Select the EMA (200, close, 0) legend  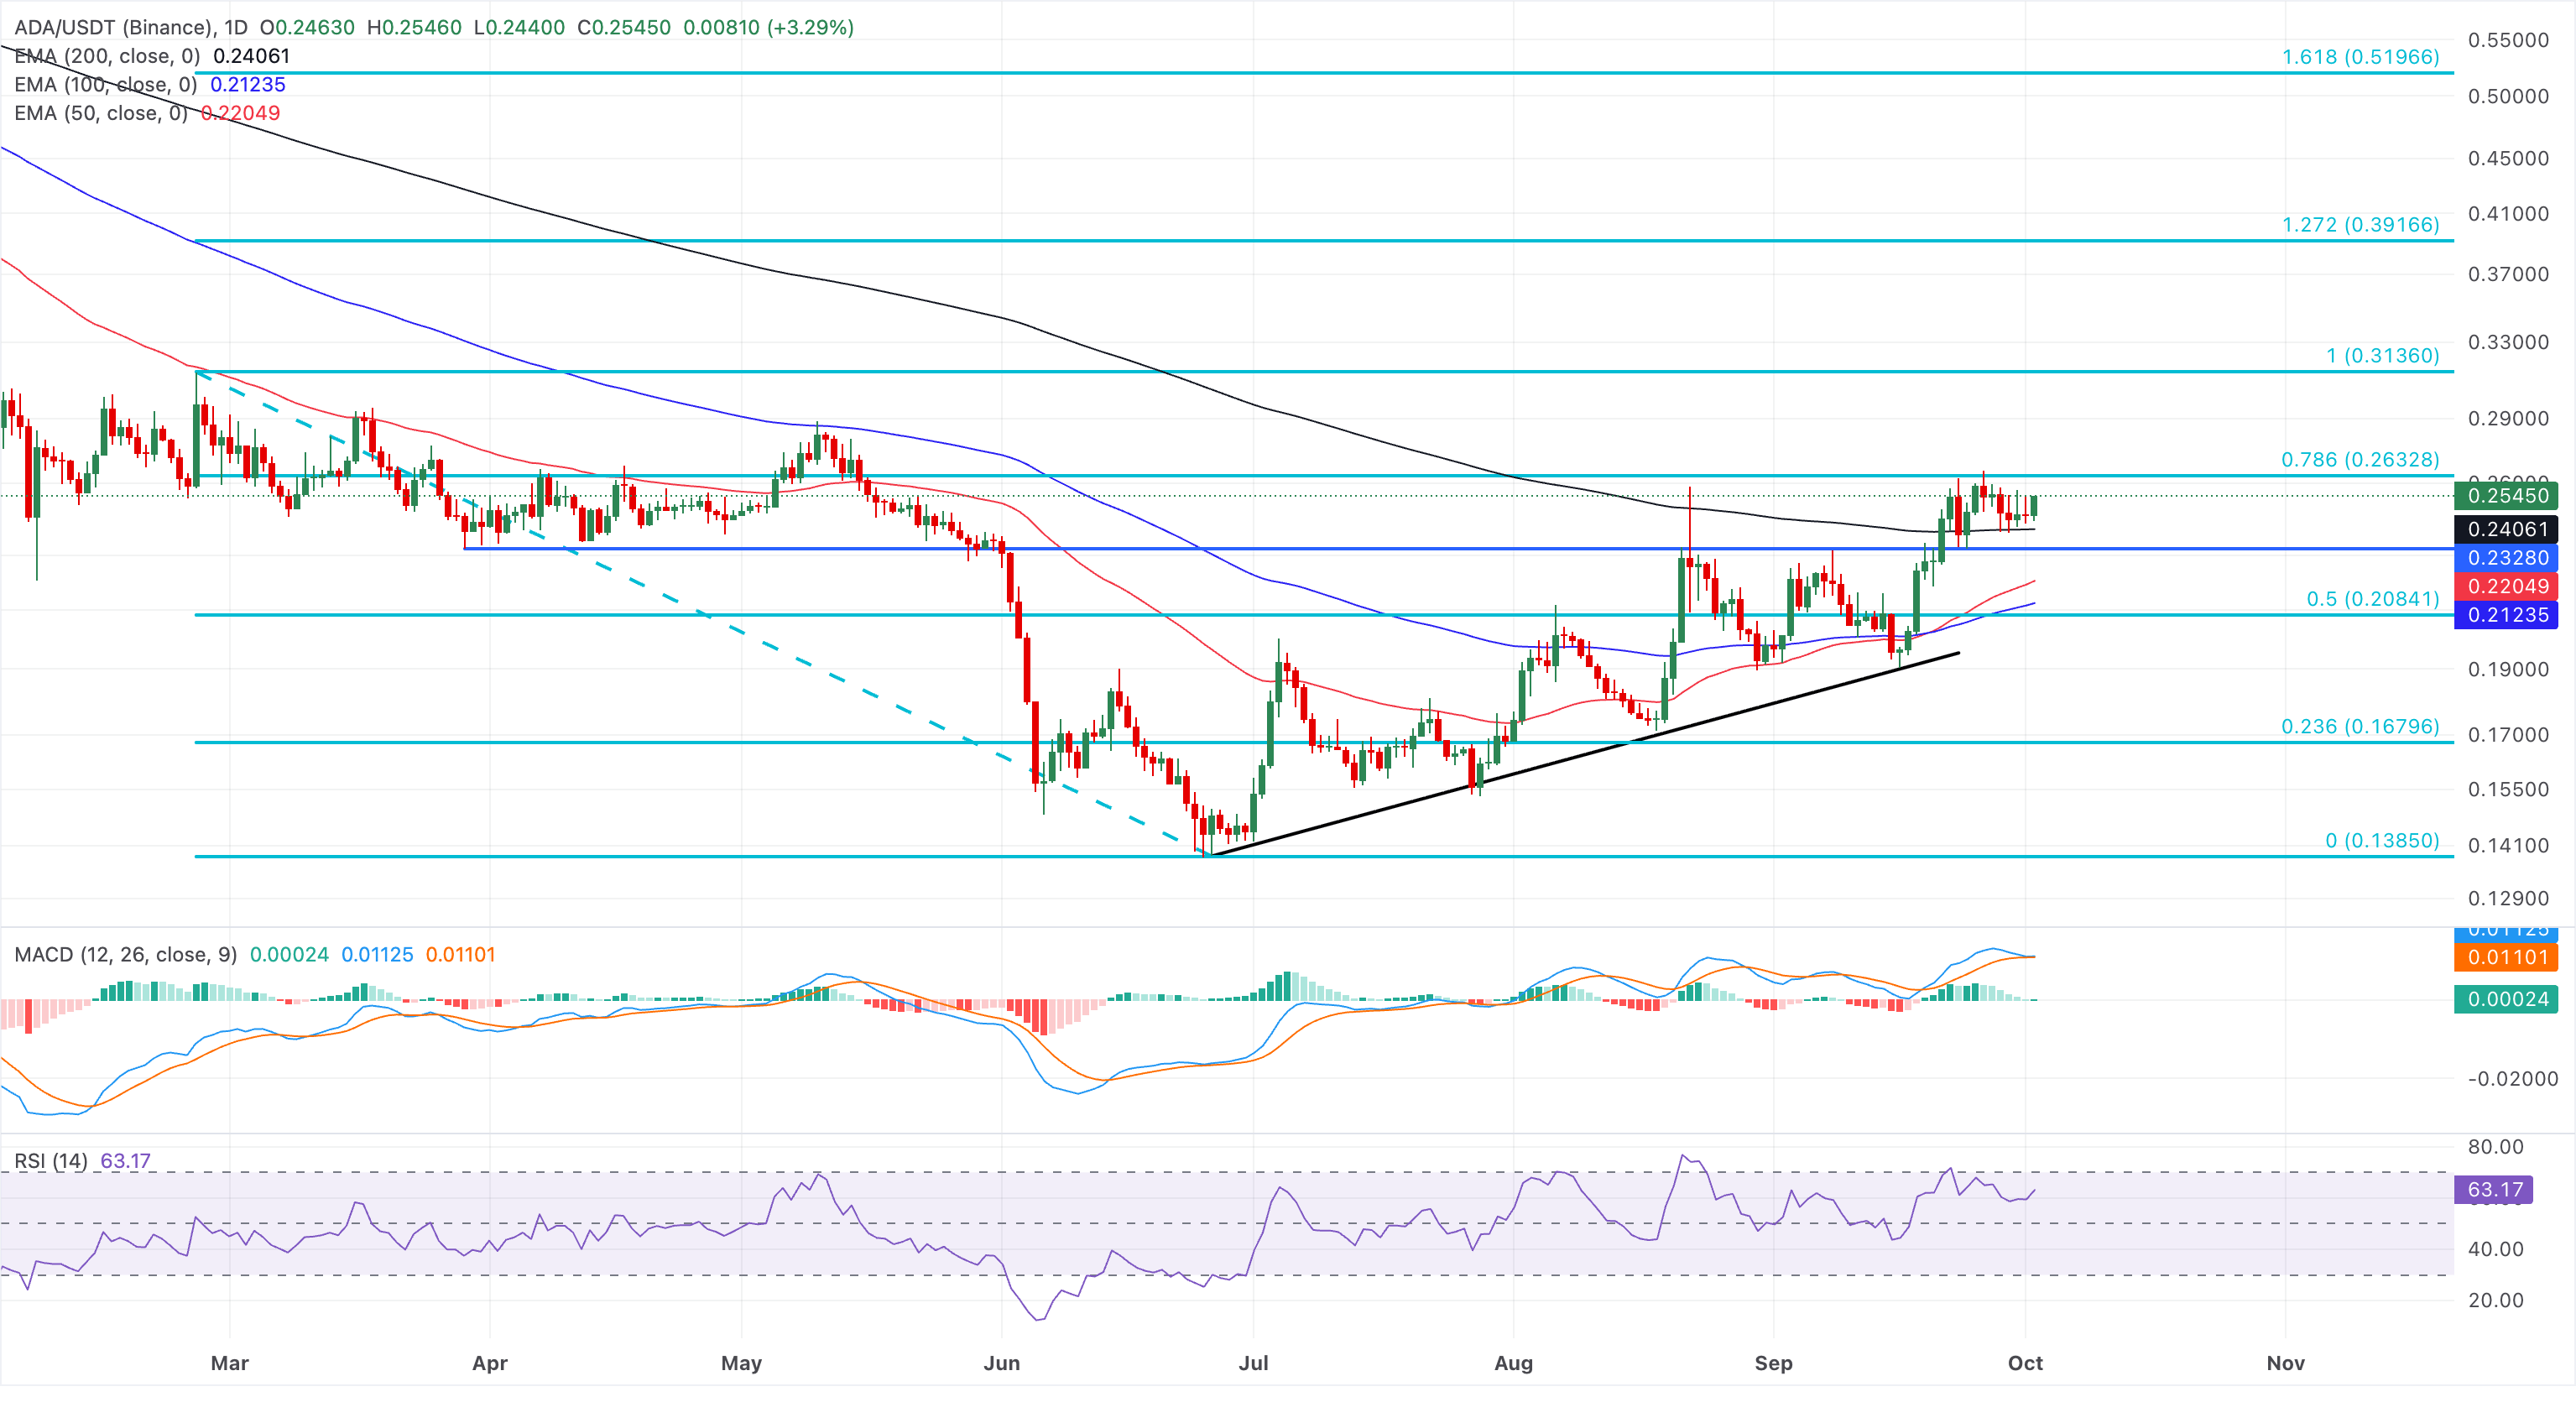tap(107, 56)
